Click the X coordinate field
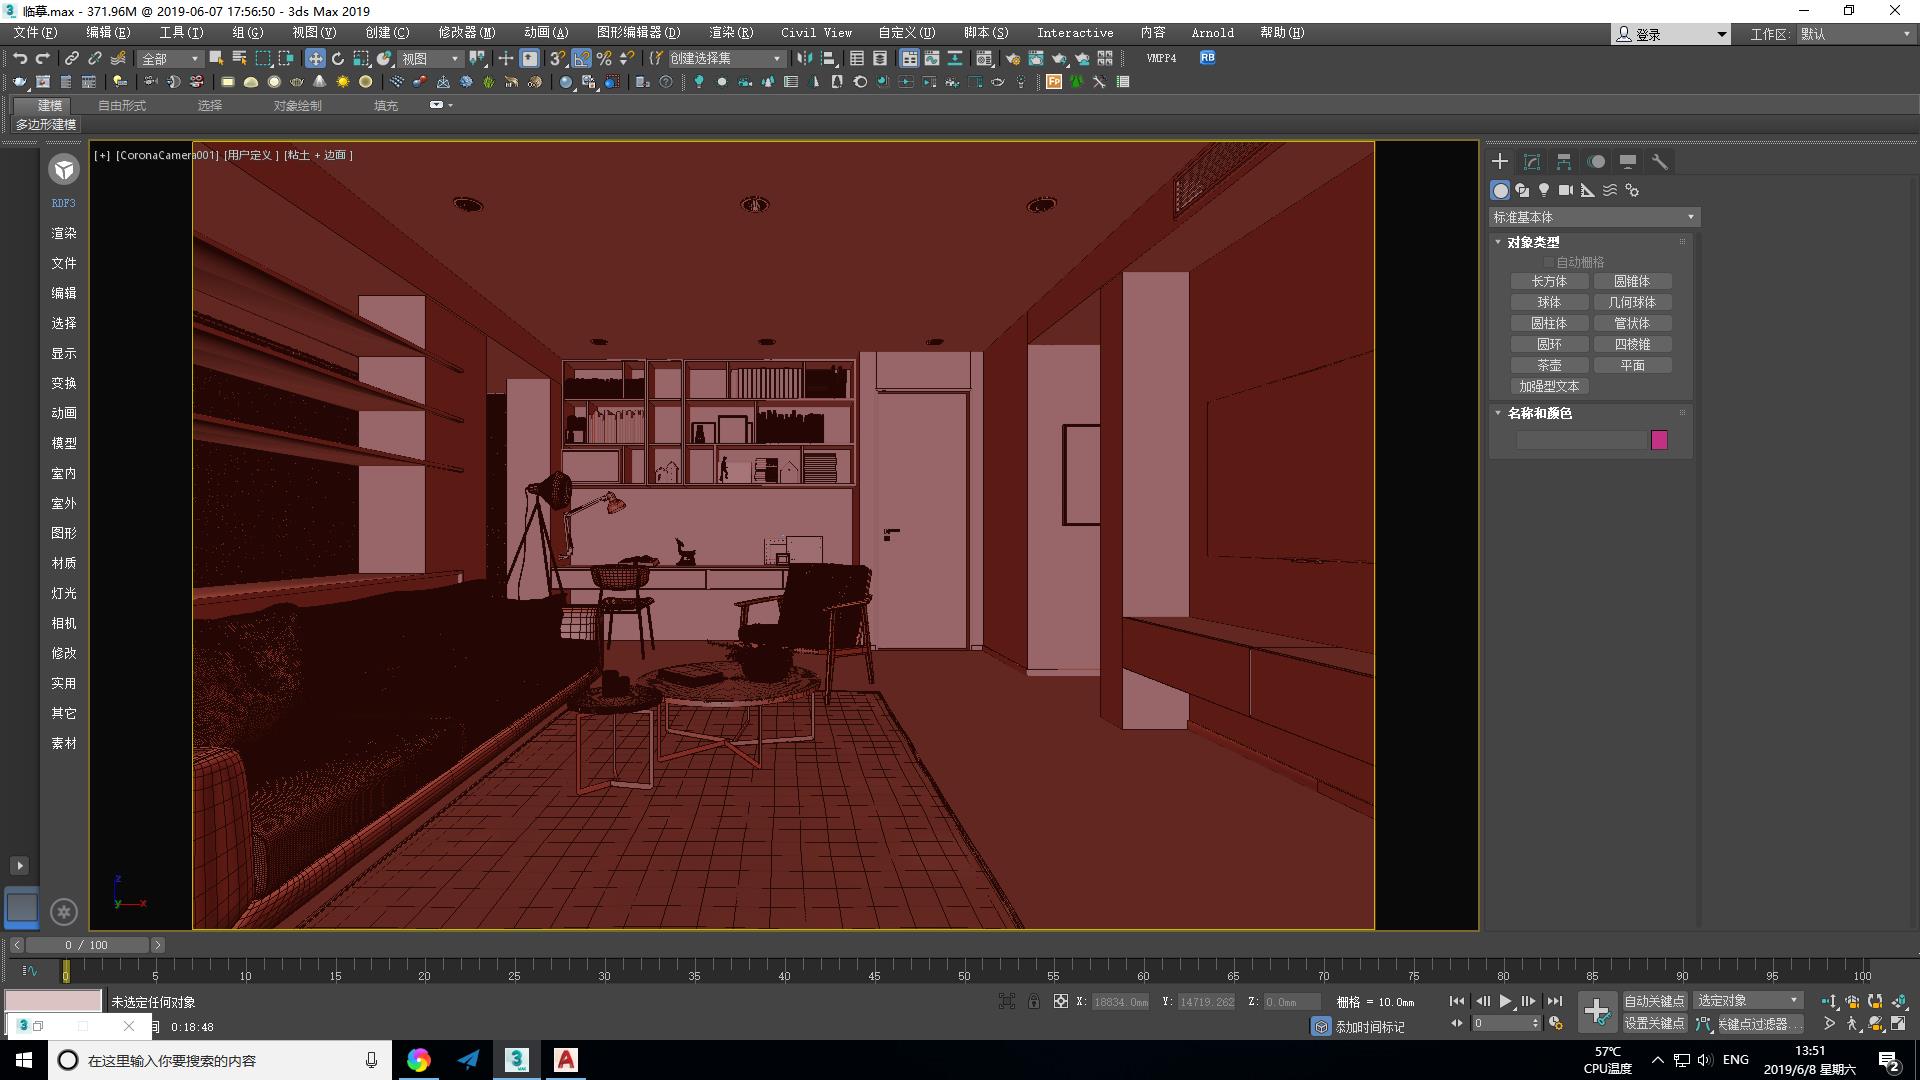The image size is (1920, 1080). pyautogui.click(x=1121, y=1001)
